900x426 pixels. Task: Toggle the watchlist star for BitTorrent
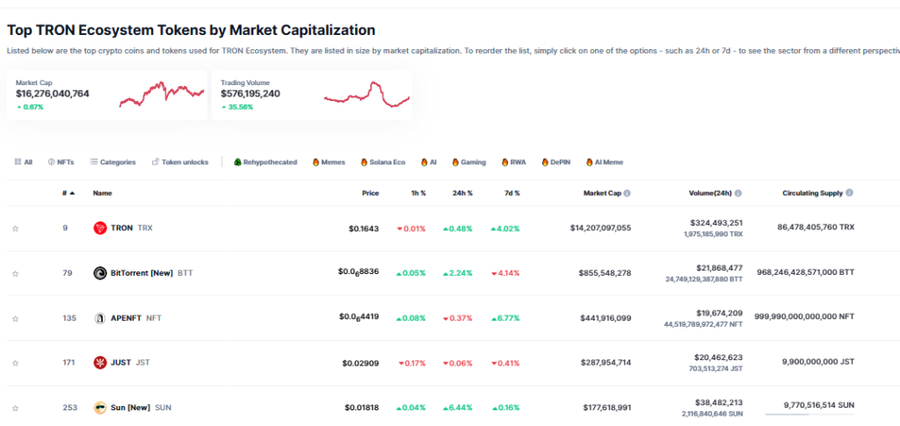pos(15,273)
